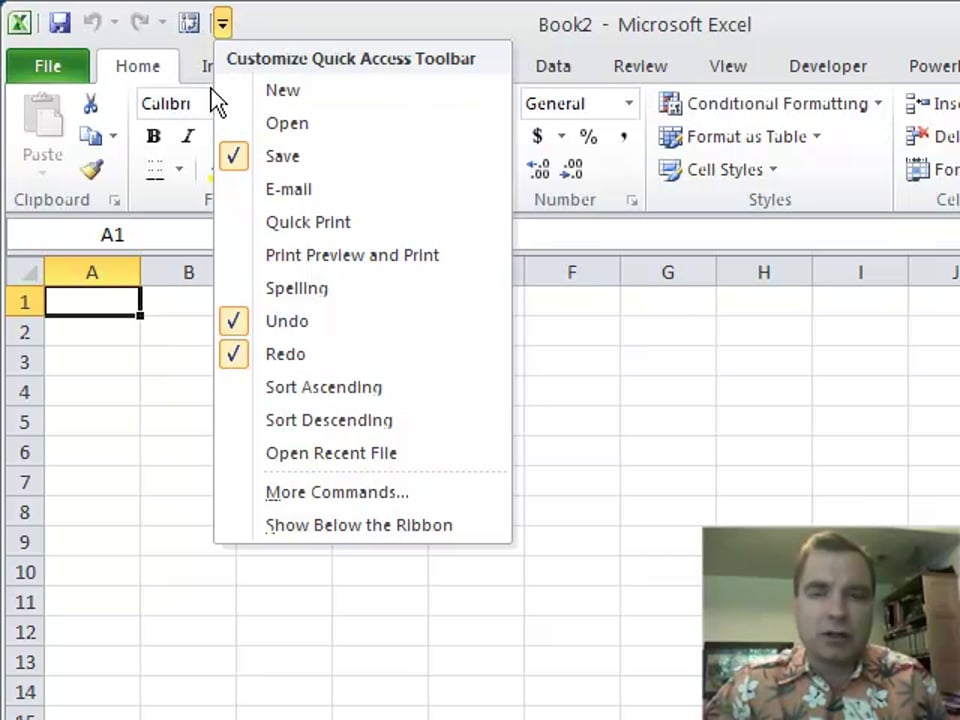
Task: Expand Conditional Formatting menu
Action: point(770,103)
